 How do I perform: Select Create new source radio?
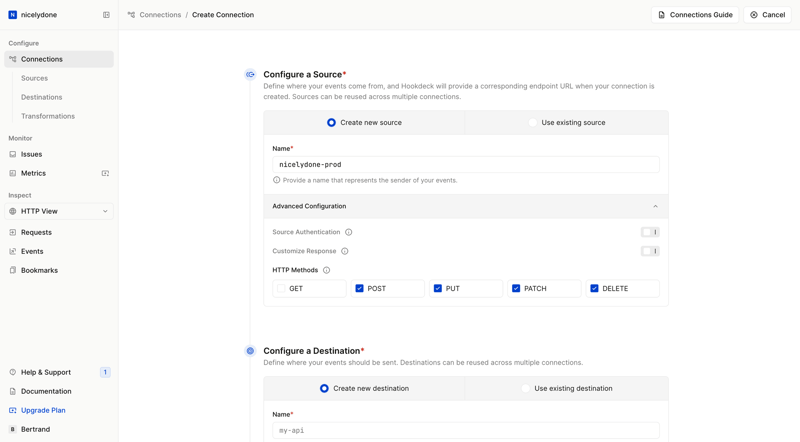[x=331, y=122]
